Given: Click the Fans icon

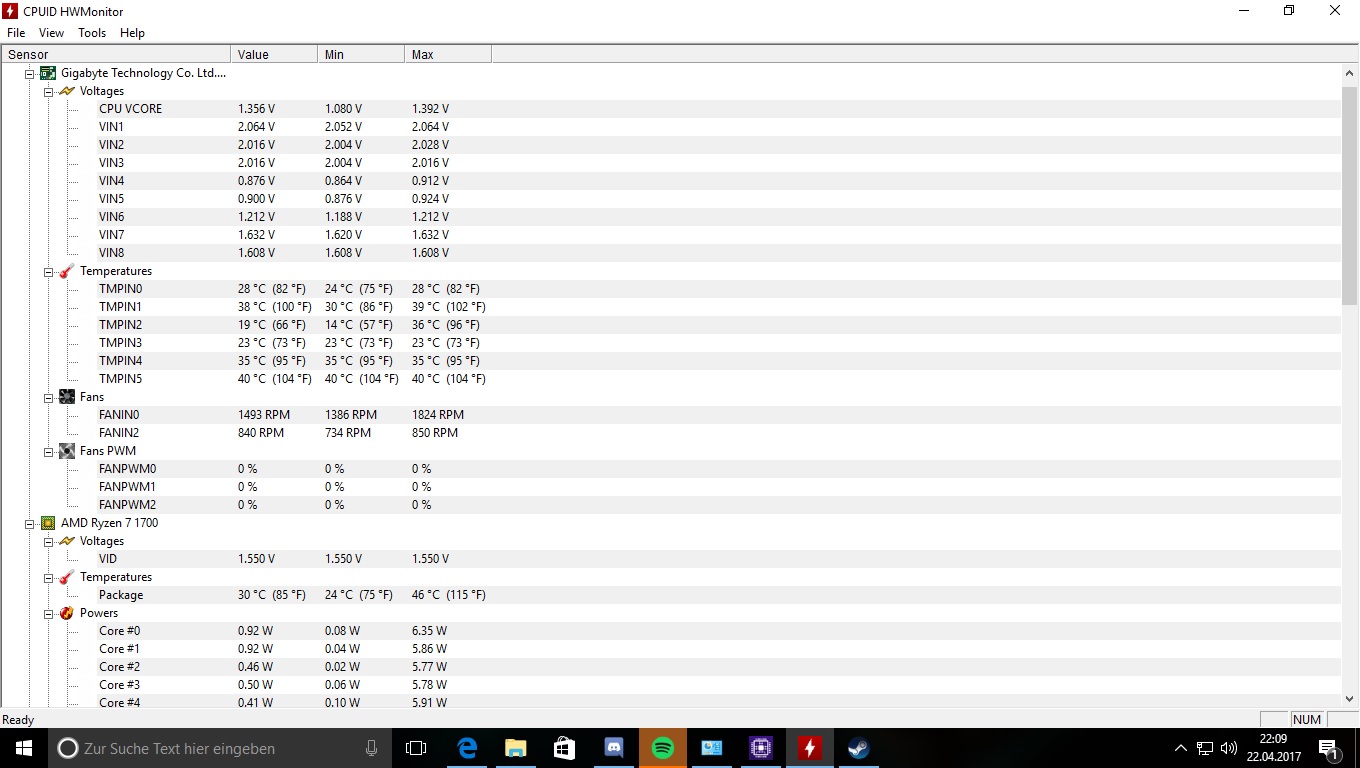Looking at the screenshot, I should [x=67, y=397].
